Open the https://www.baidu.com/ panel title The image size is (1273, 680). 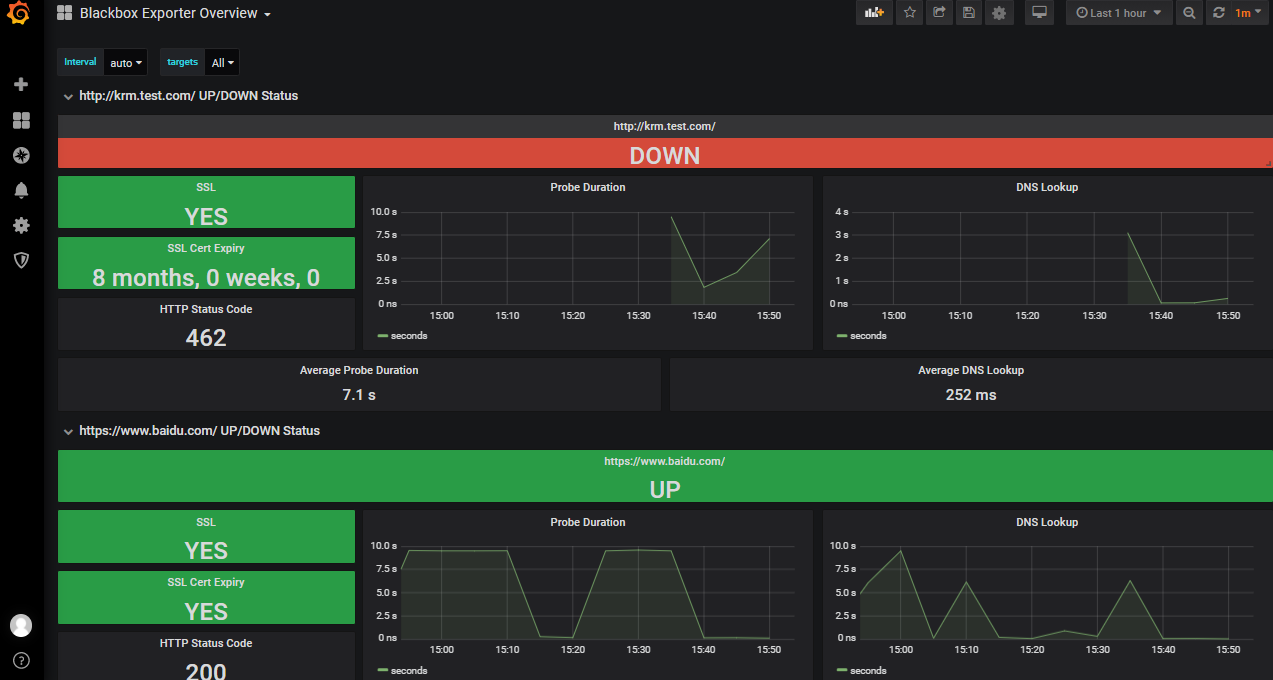coord(664,461)
